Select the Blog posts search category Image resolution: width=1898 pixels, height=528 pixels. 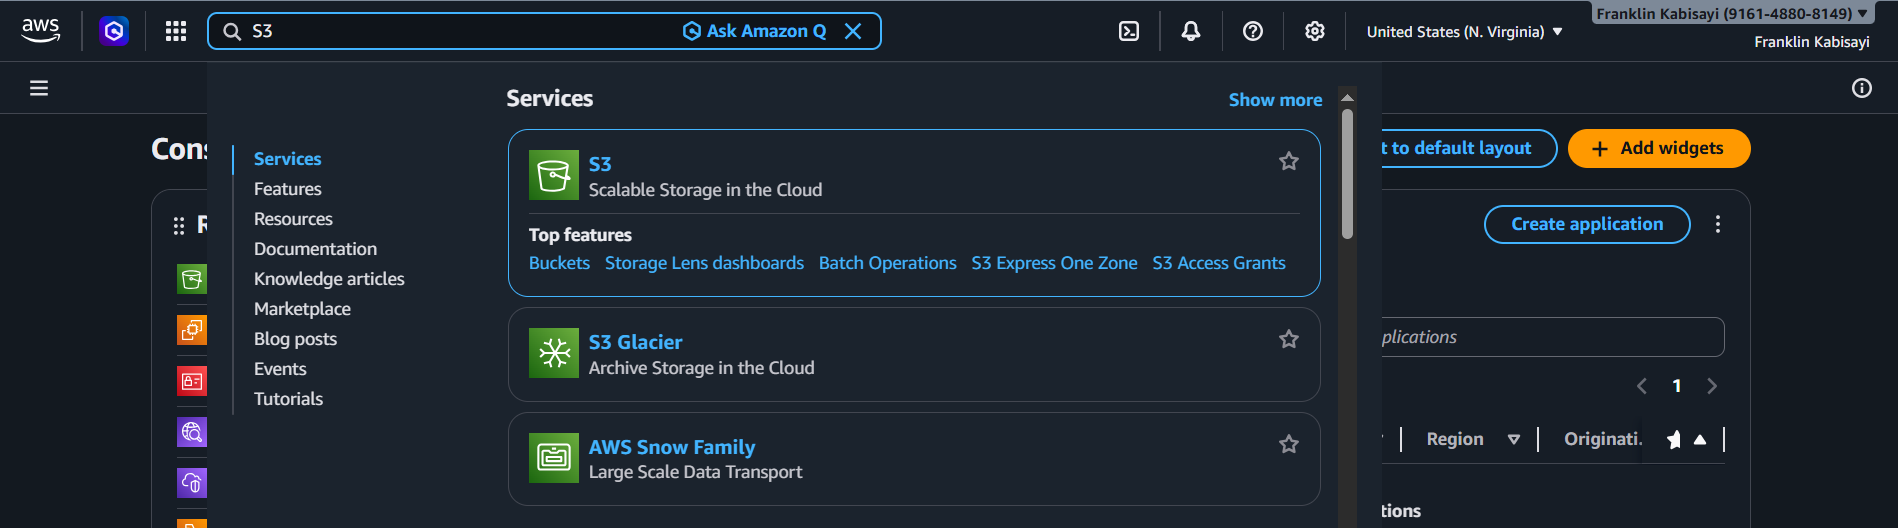(295, 339)
